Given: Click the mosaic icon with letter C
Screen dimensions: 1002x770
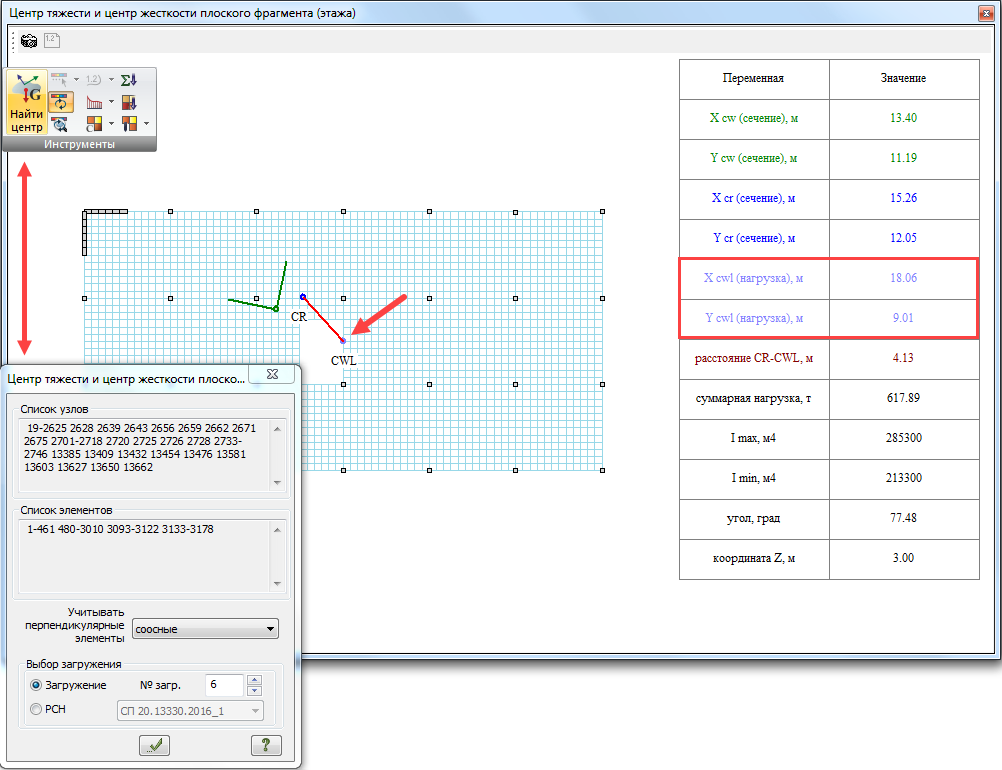Looking at the screenshot, I should point(94,124).
